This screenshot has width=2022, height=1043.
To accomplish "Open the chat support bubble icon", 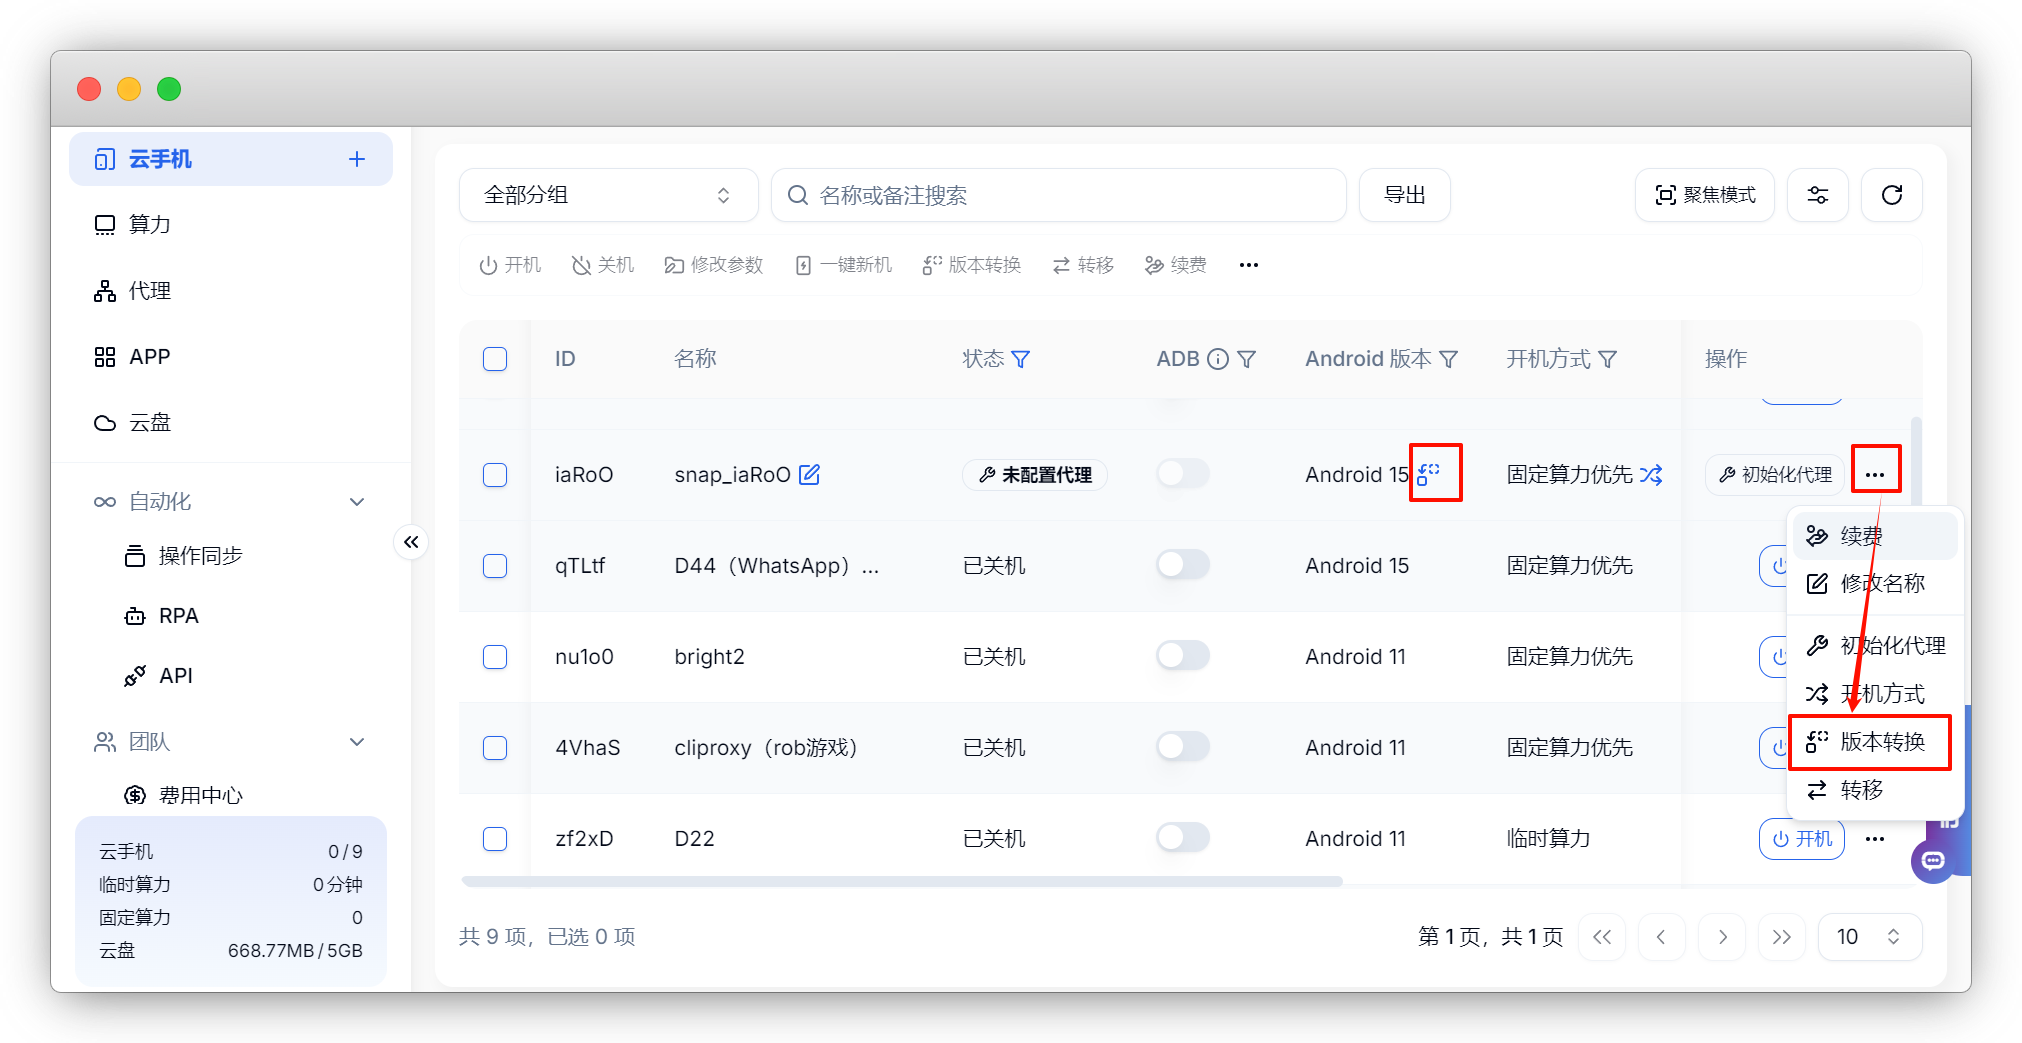I will (x=1933, y=861).
